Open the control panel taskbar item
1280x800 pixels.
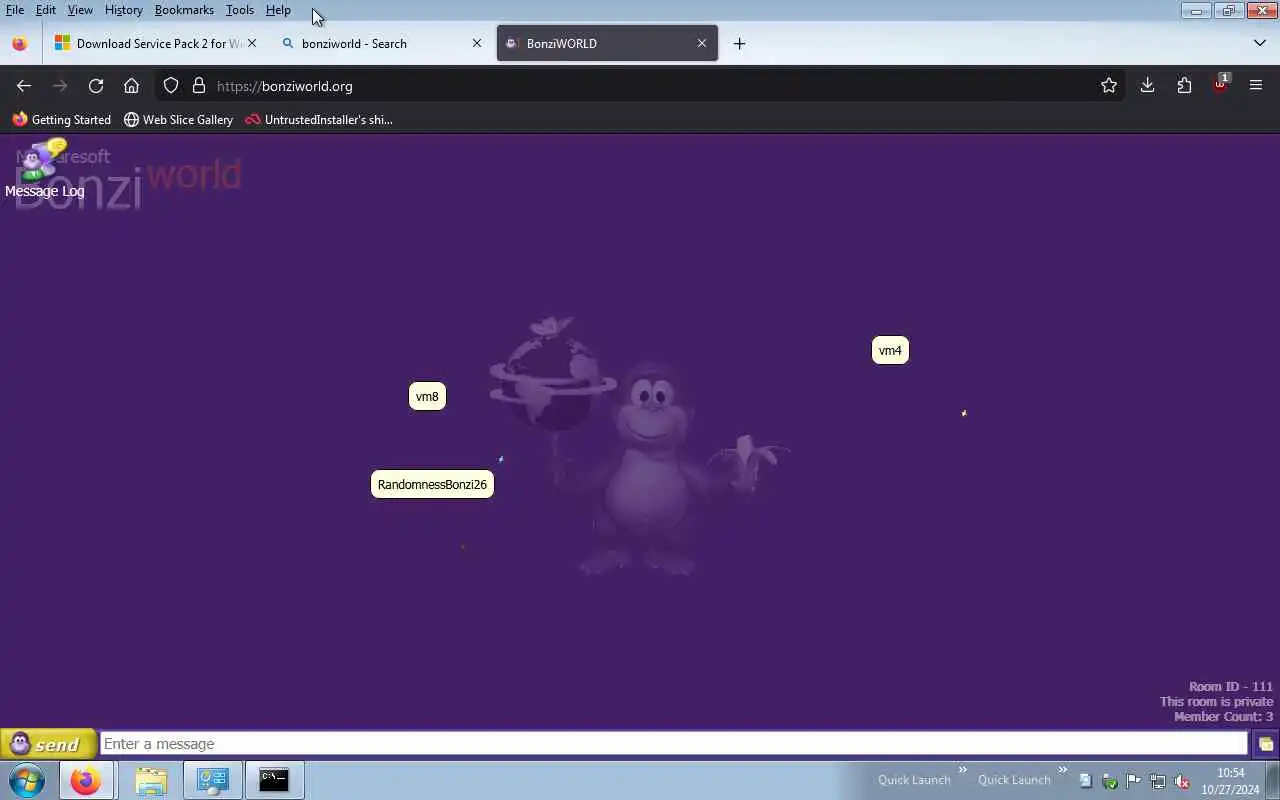tap(212, 780)
